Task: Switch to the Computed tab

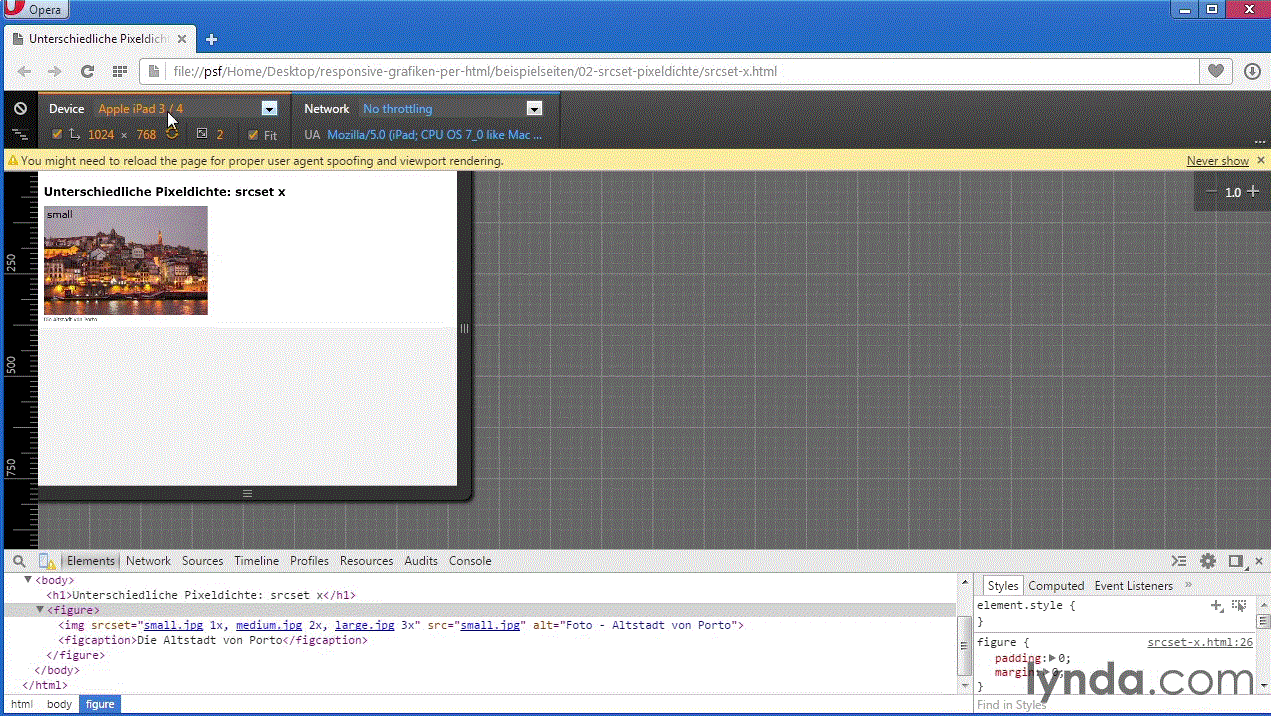Action: tap(1056, 586)
